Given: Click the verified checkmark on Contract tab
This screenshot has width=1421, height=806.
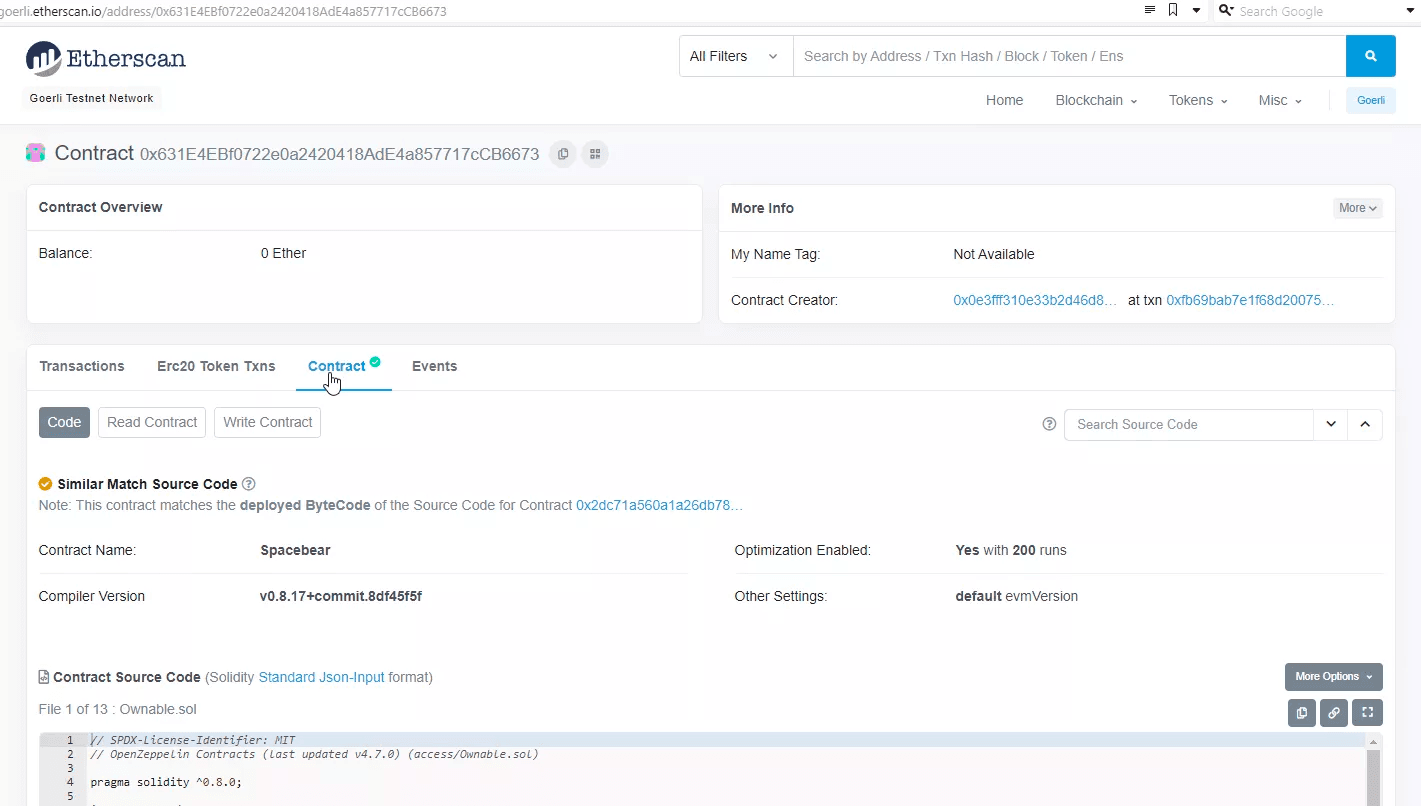Looking at the screenshot, I should click(375, 362).
